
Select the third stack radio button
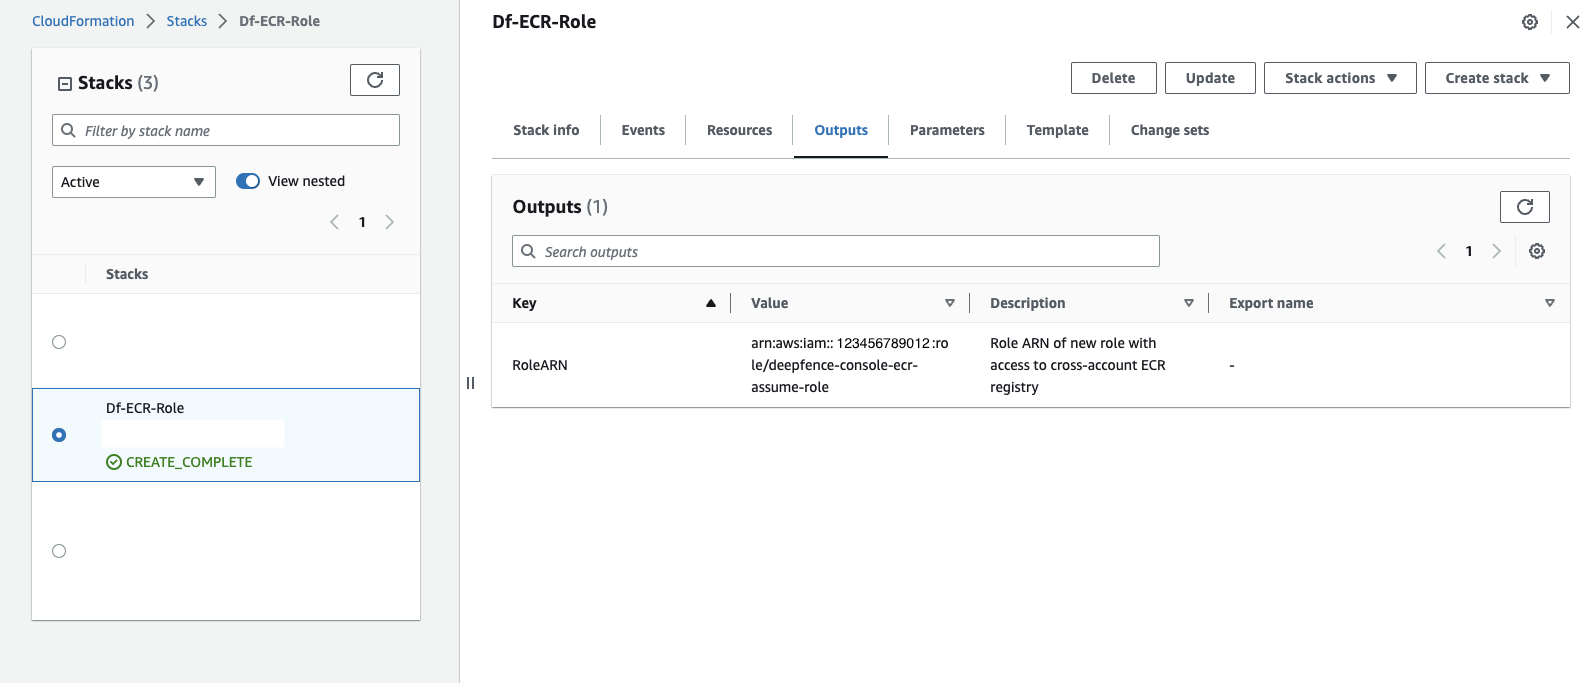(x=59, y=551)
